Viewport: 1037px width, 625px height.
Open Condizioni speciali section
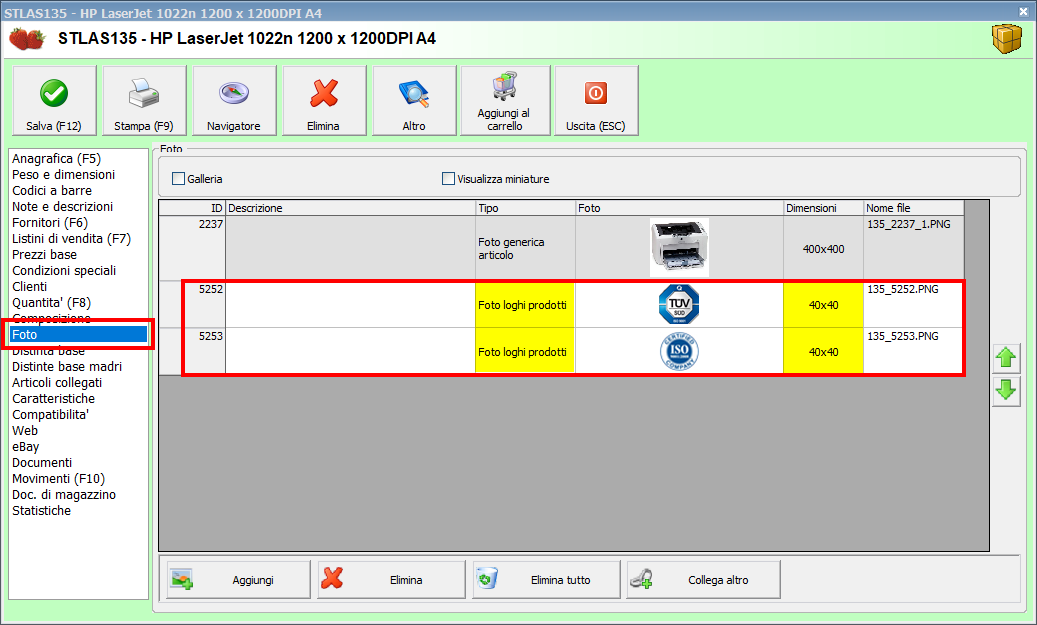click(63, 271)
